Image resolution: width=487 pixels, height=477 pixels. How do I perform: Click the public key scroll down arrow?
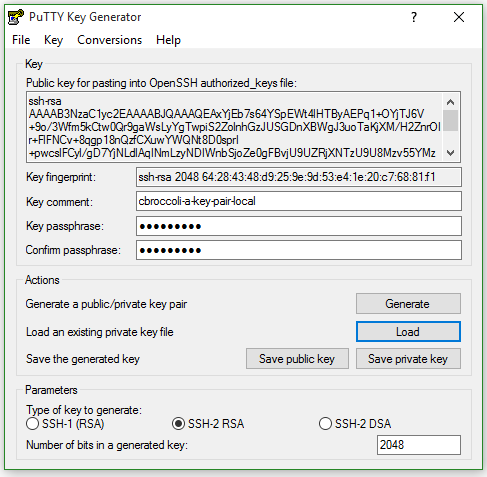(451, 153)
